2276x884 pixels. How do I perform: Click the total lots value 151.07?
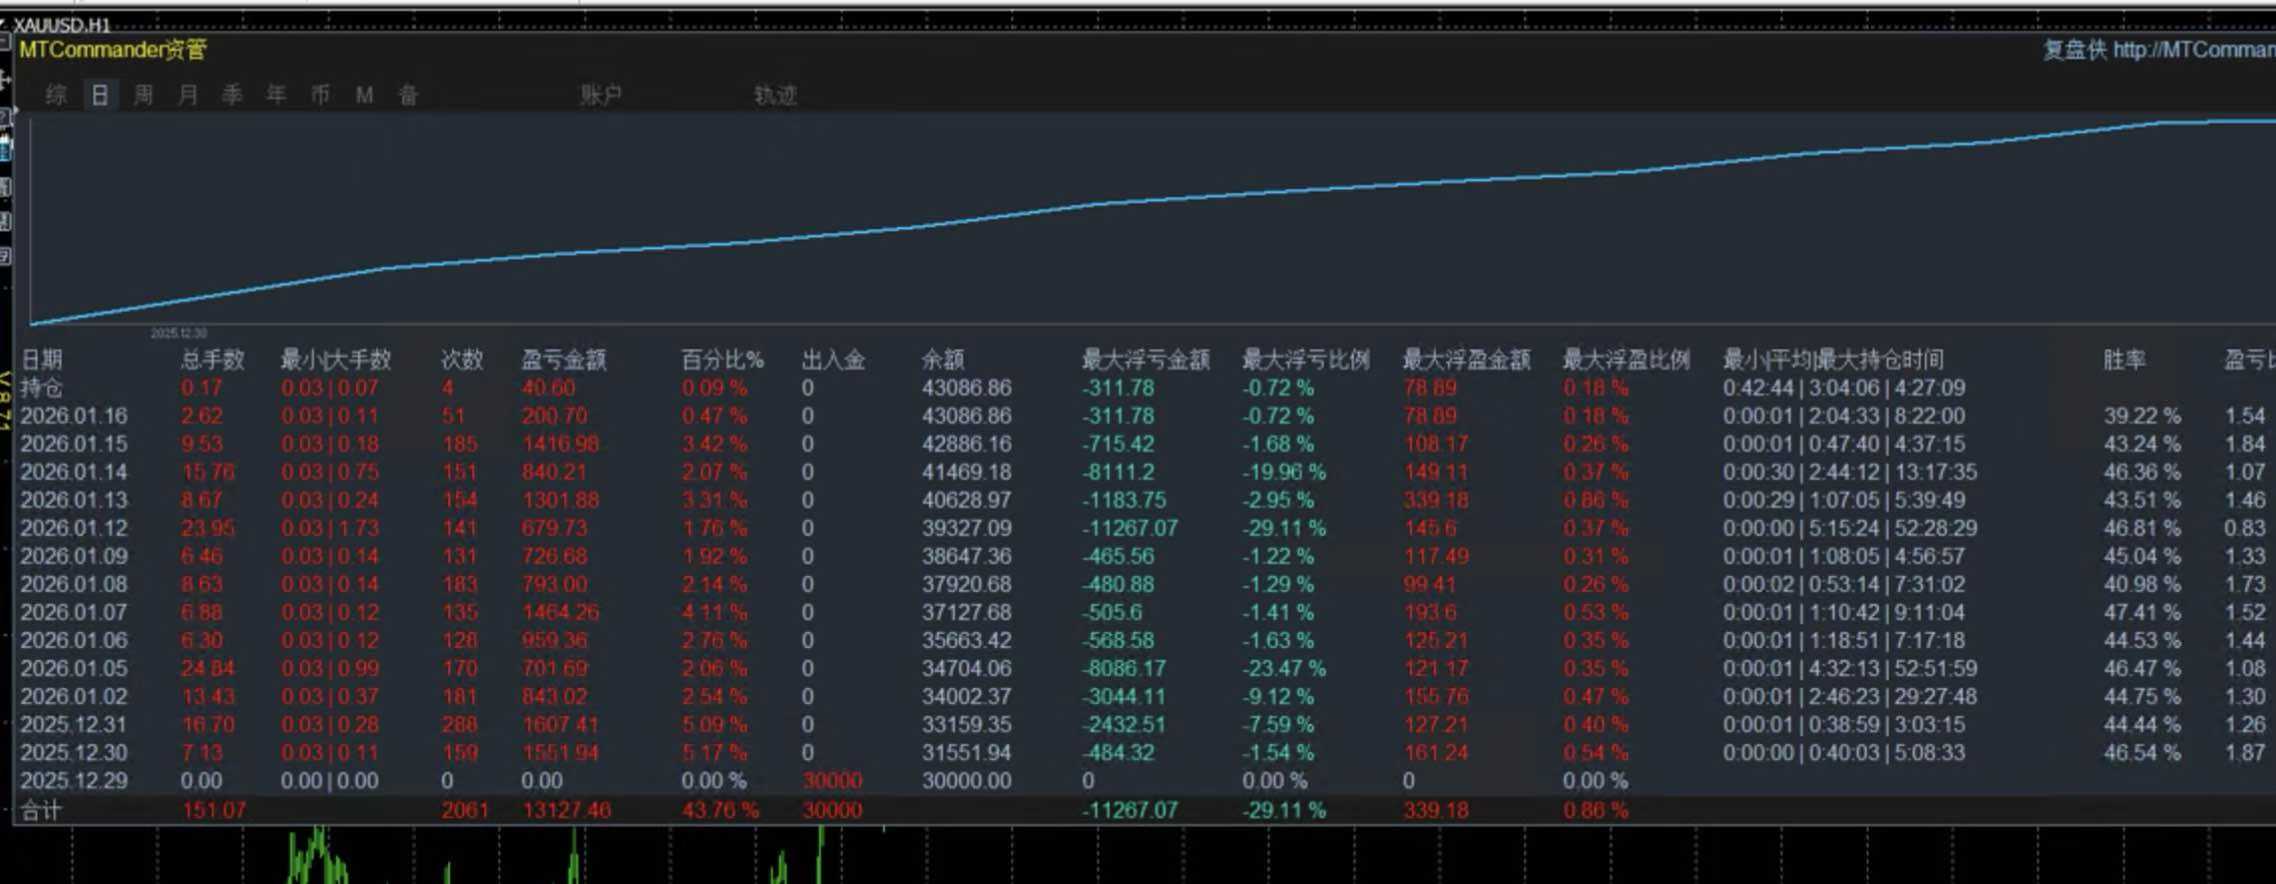[214, 810]
